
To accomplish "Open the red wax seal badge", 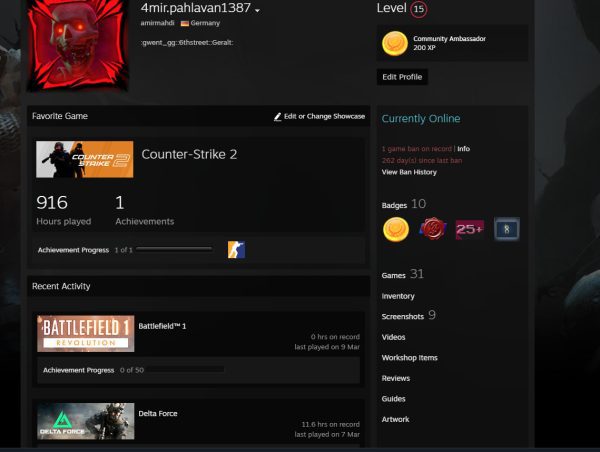I will [432, 229].
